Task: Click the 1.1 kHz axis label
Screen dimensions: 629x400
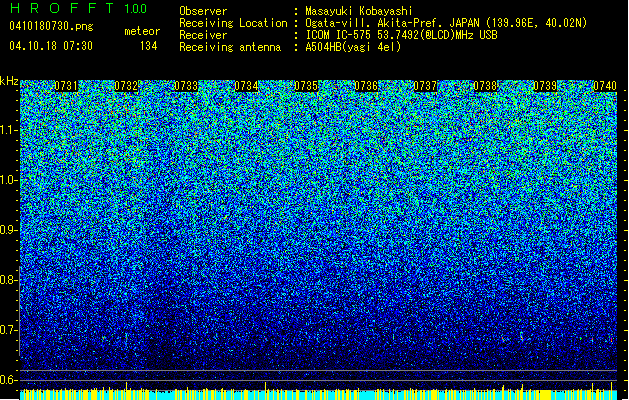Action: [x=8, y=130]
